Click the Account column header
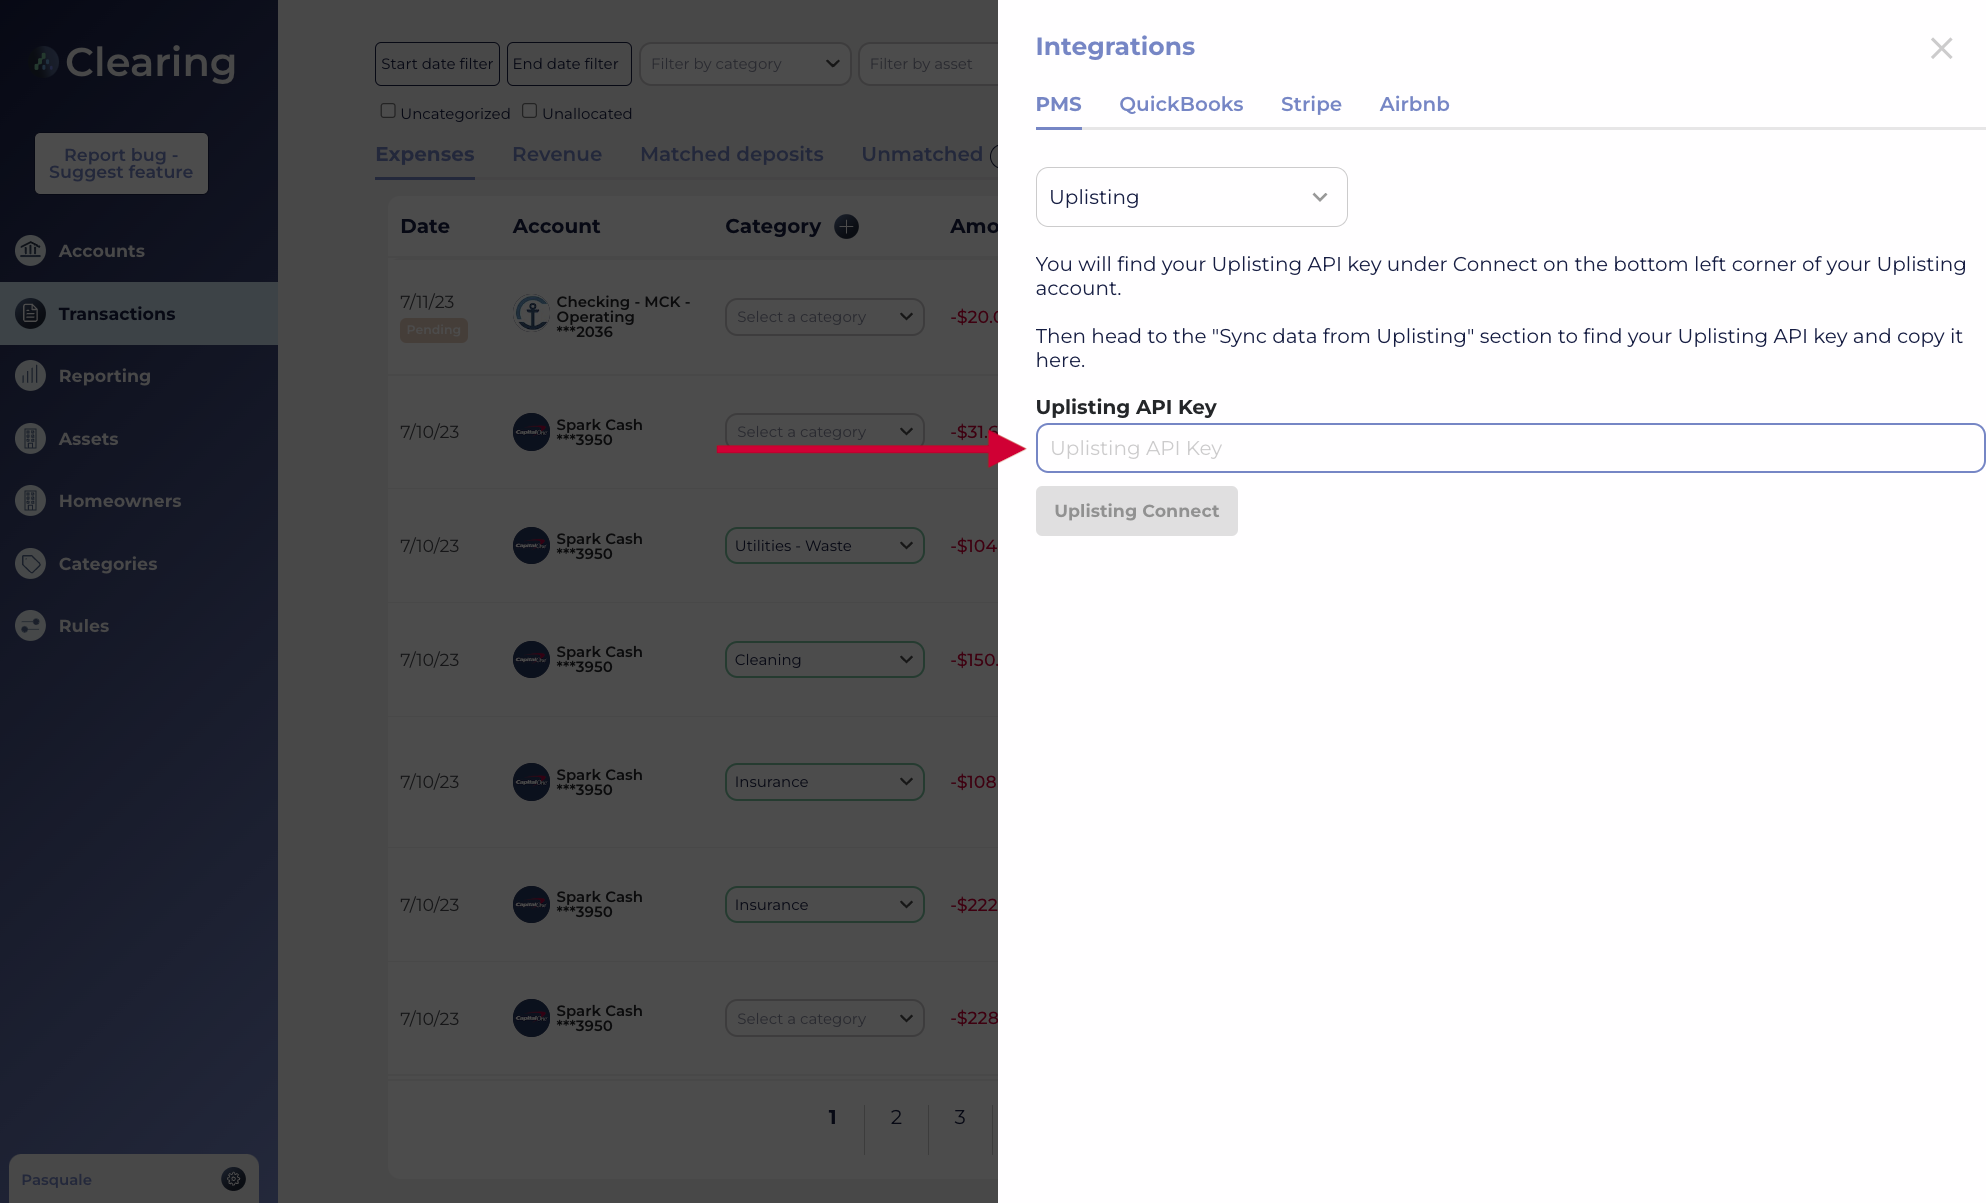The image size is (1986, 1203). pos(556,227)
